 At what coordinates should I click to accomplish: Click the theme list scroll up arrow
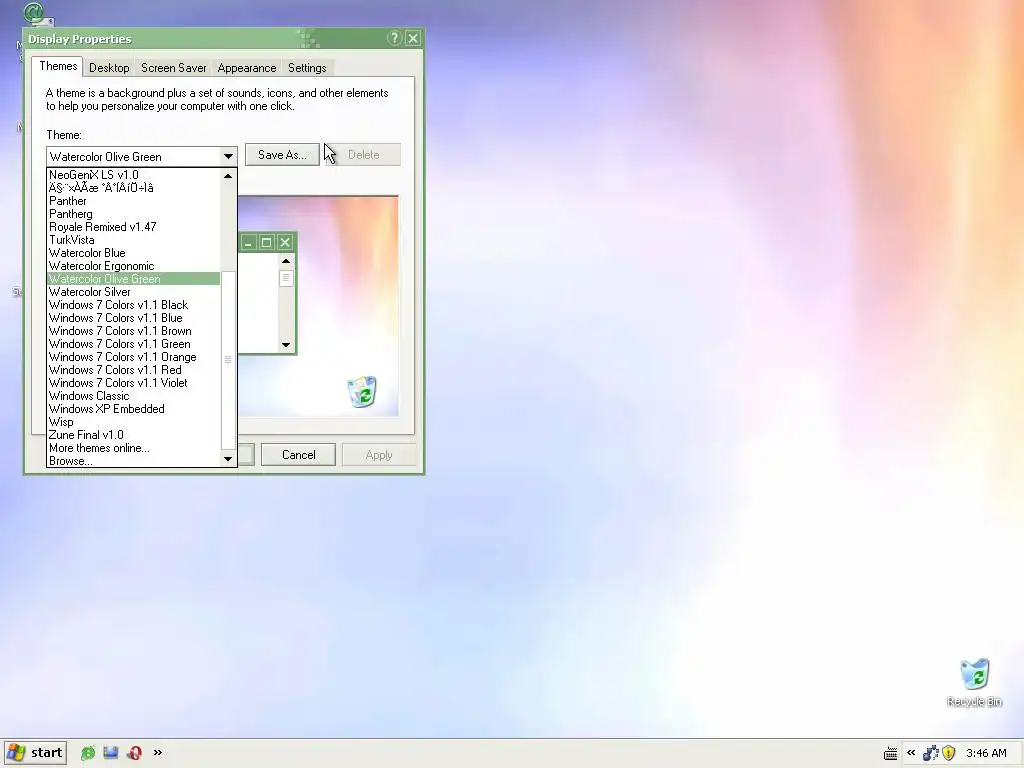pyautogui.click(x=228, y=176)
